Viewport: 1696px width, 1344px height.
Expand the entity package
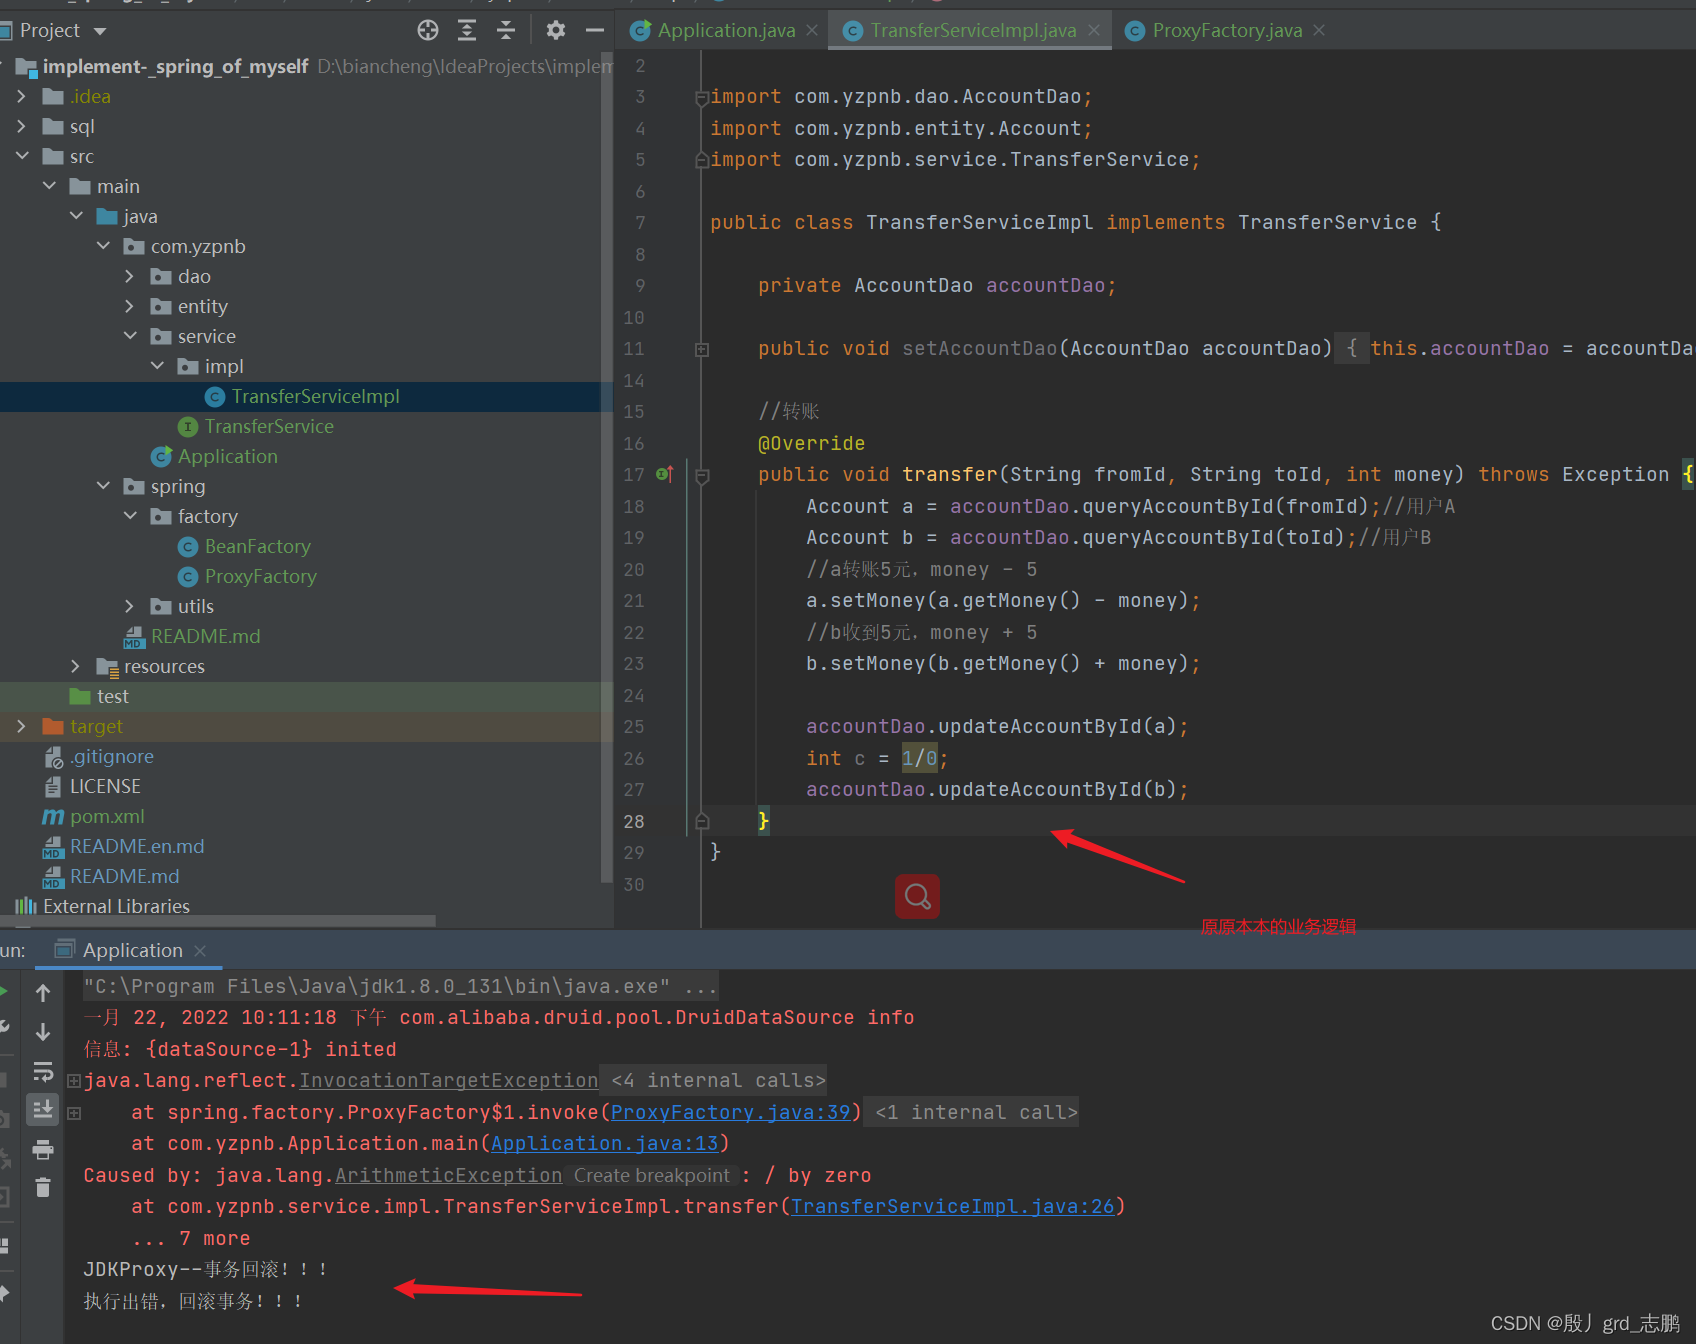tap(129, 306)
